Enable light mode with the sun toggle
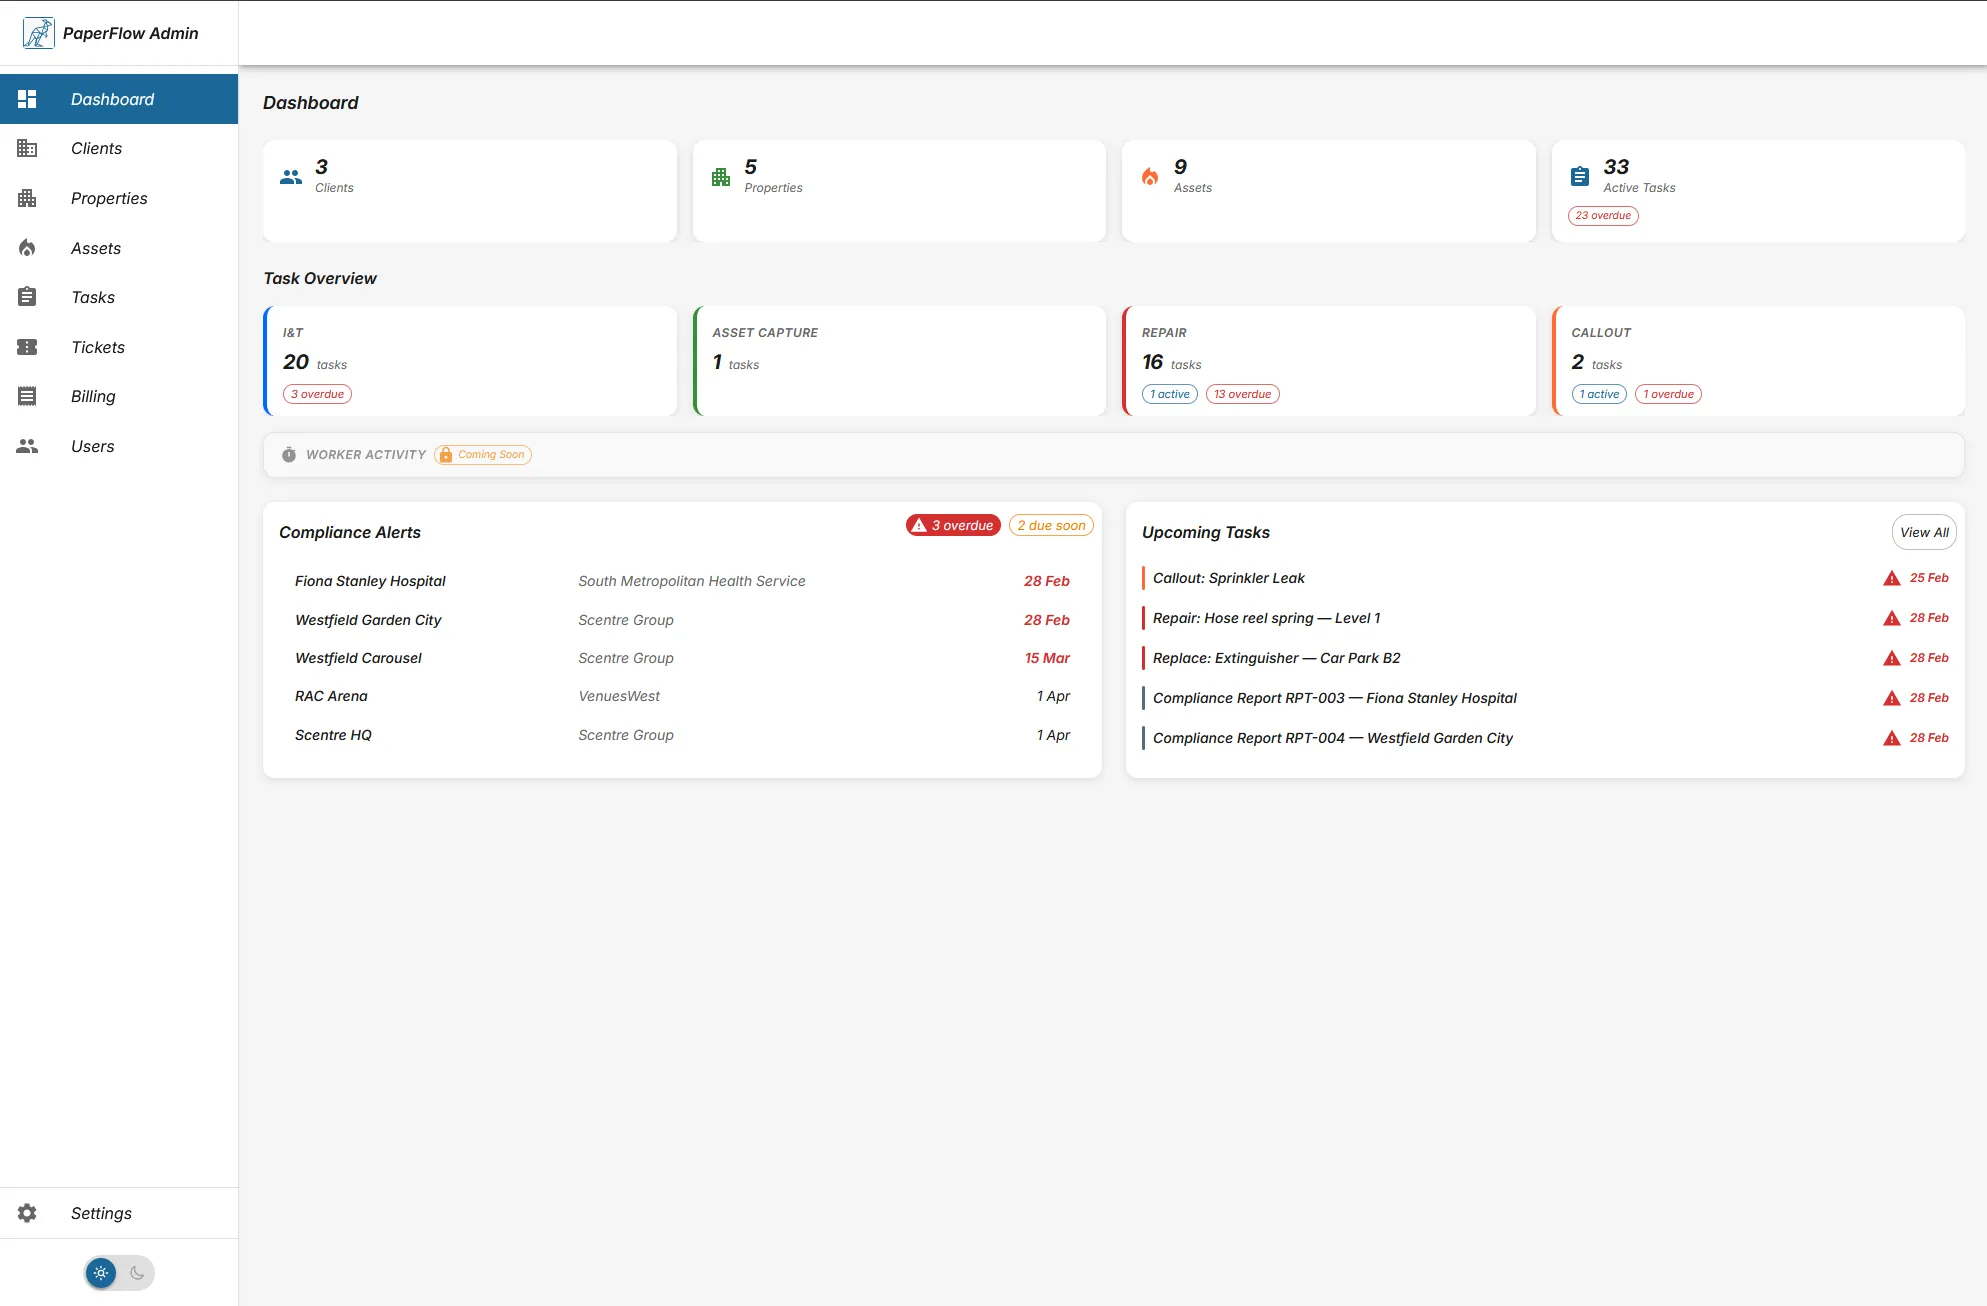Image resolution: width=1987 pixels, height=1306 pixels. point(101,1273)
